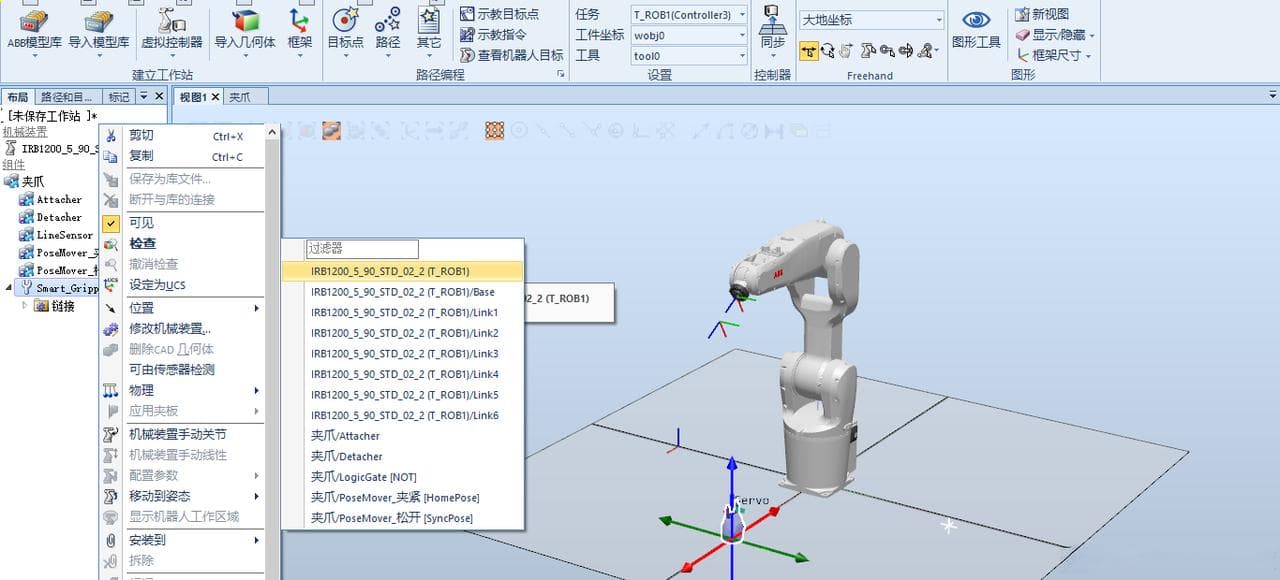Choose 复制 copy from context menu
This screenshot has width=1280, height=580.
(182, 156)
